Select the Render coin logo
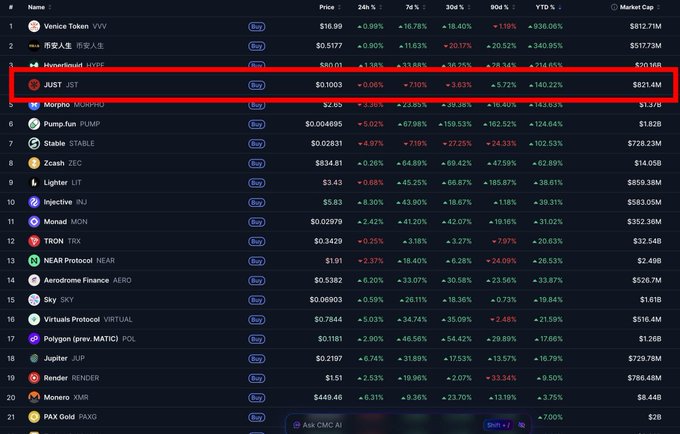 34,378
